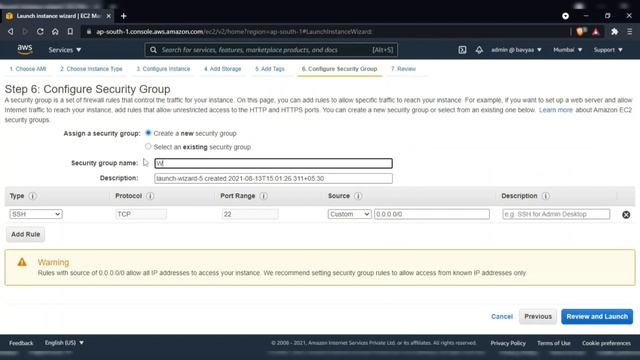Image resolution: width=640 pixels, height=360 pixels.
Task: Open the English (US) language dropdown
Action: (x=64, y=343)
